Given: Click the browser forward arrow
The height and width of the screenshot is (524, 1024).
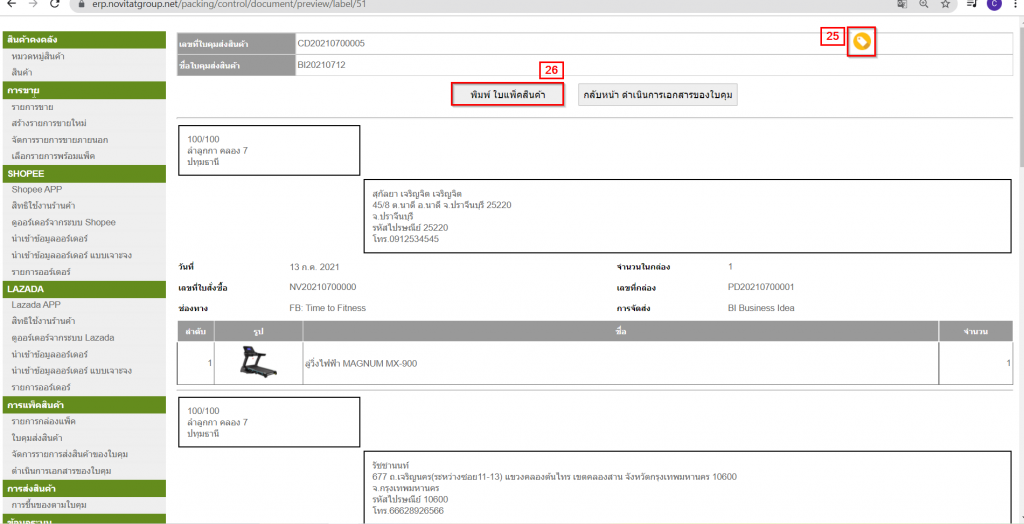Looking at the screenshot, I should 32,4.
